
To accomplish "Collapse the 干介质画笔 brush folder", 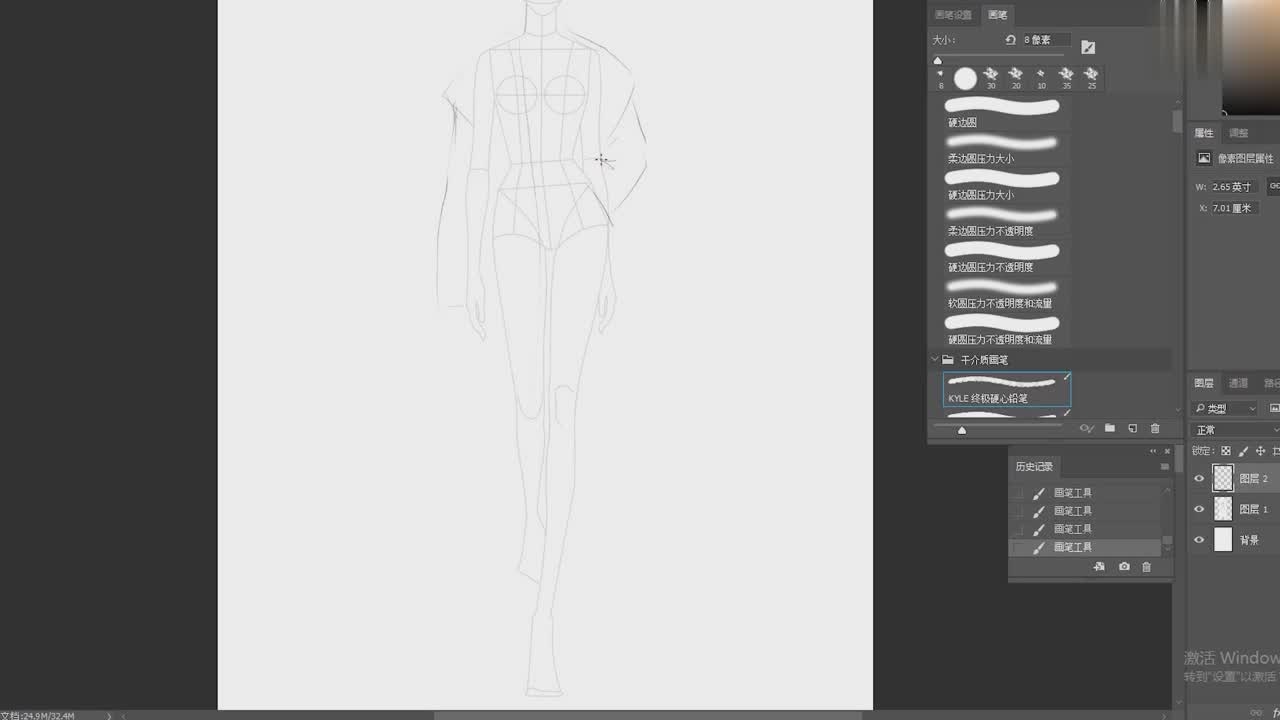I will click(x=935, y=359).
